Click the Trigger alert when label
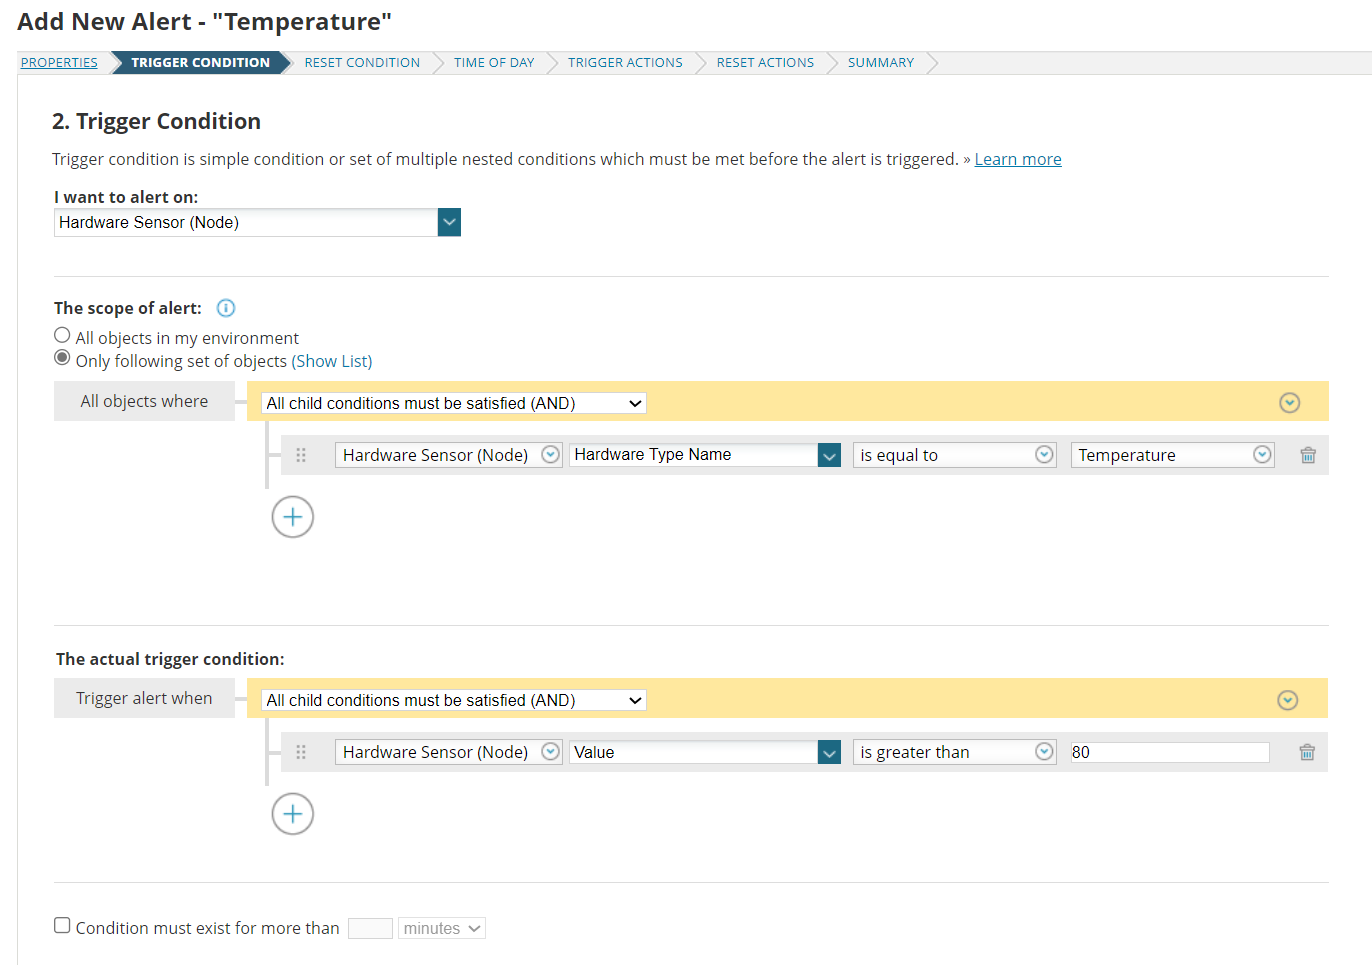 [144, 698]
